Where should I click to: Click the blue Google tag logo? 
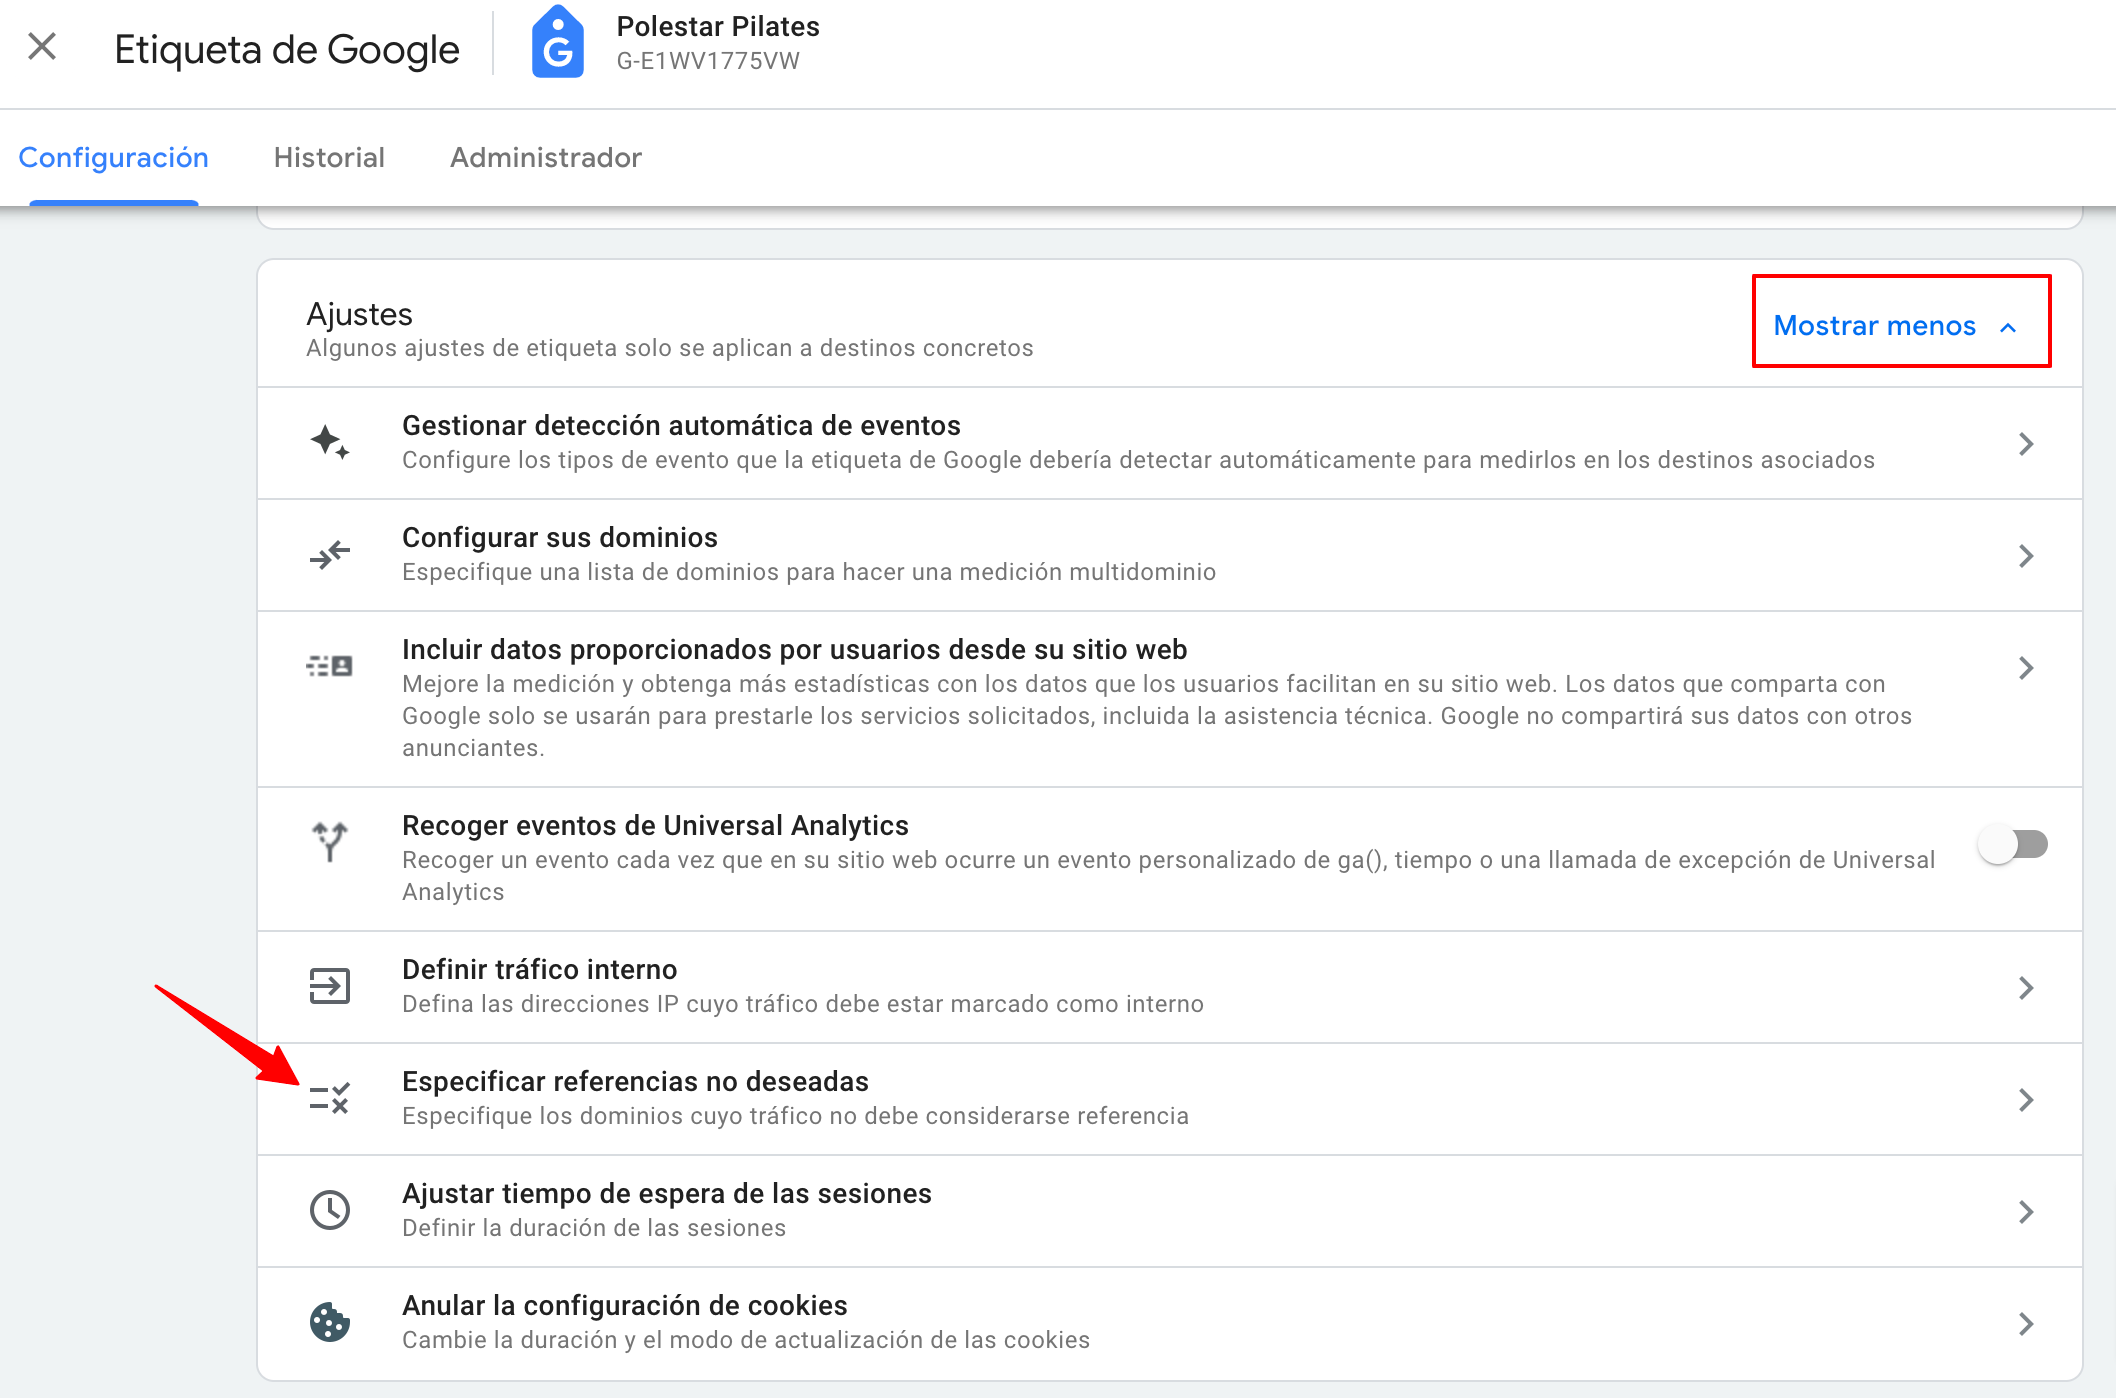[x=557, y=44]
